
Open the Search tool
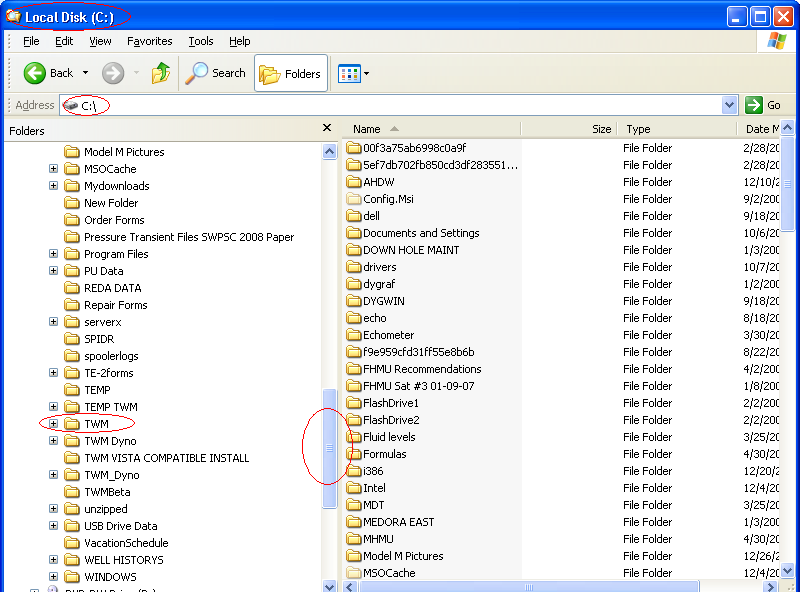point(216,73)
